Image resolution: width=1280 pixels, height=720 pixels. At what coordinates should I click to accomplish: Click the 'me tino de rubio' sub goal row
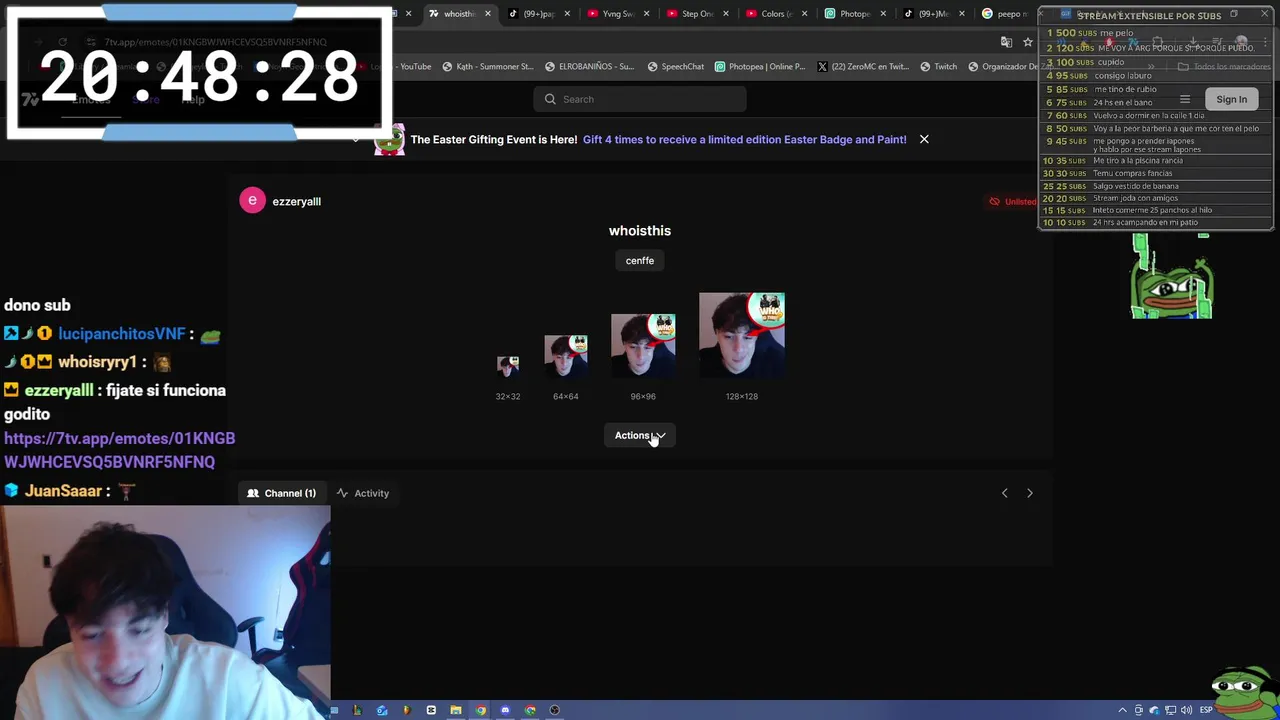1157,89
